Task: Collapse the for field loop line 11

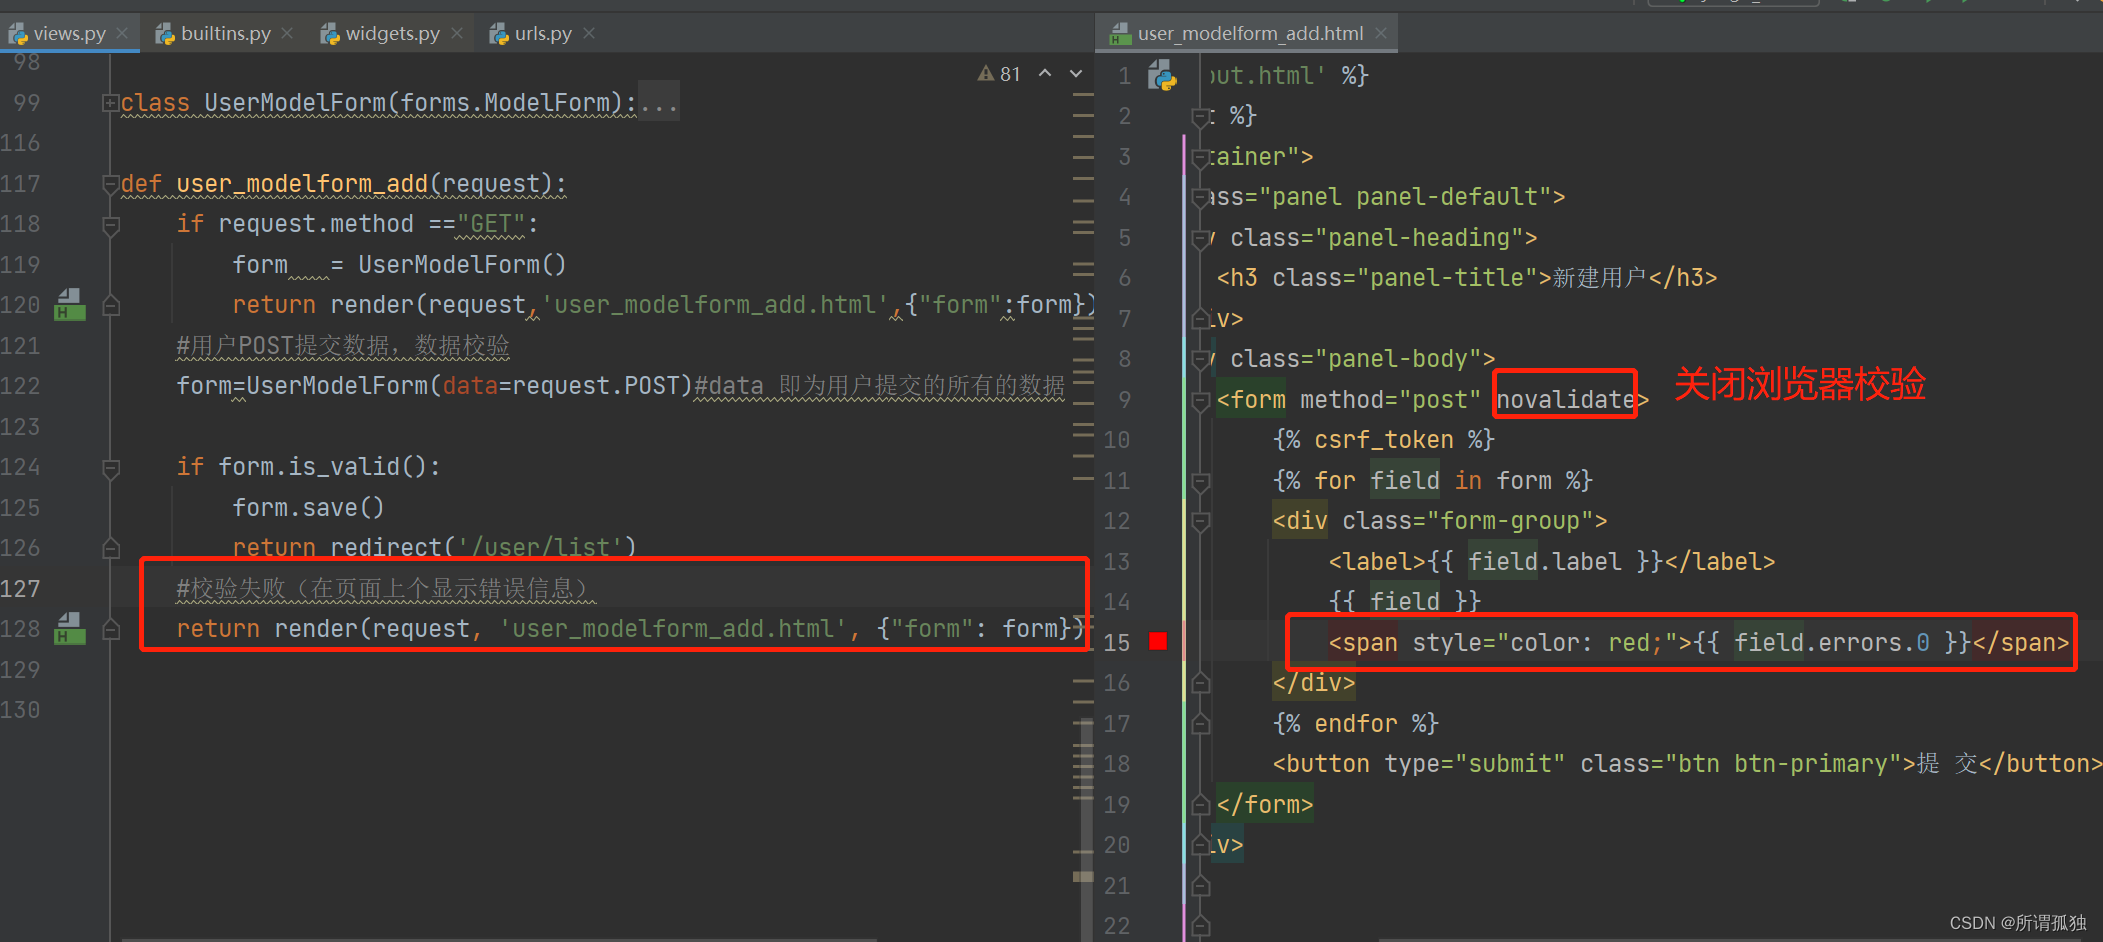Action: 1201,482
